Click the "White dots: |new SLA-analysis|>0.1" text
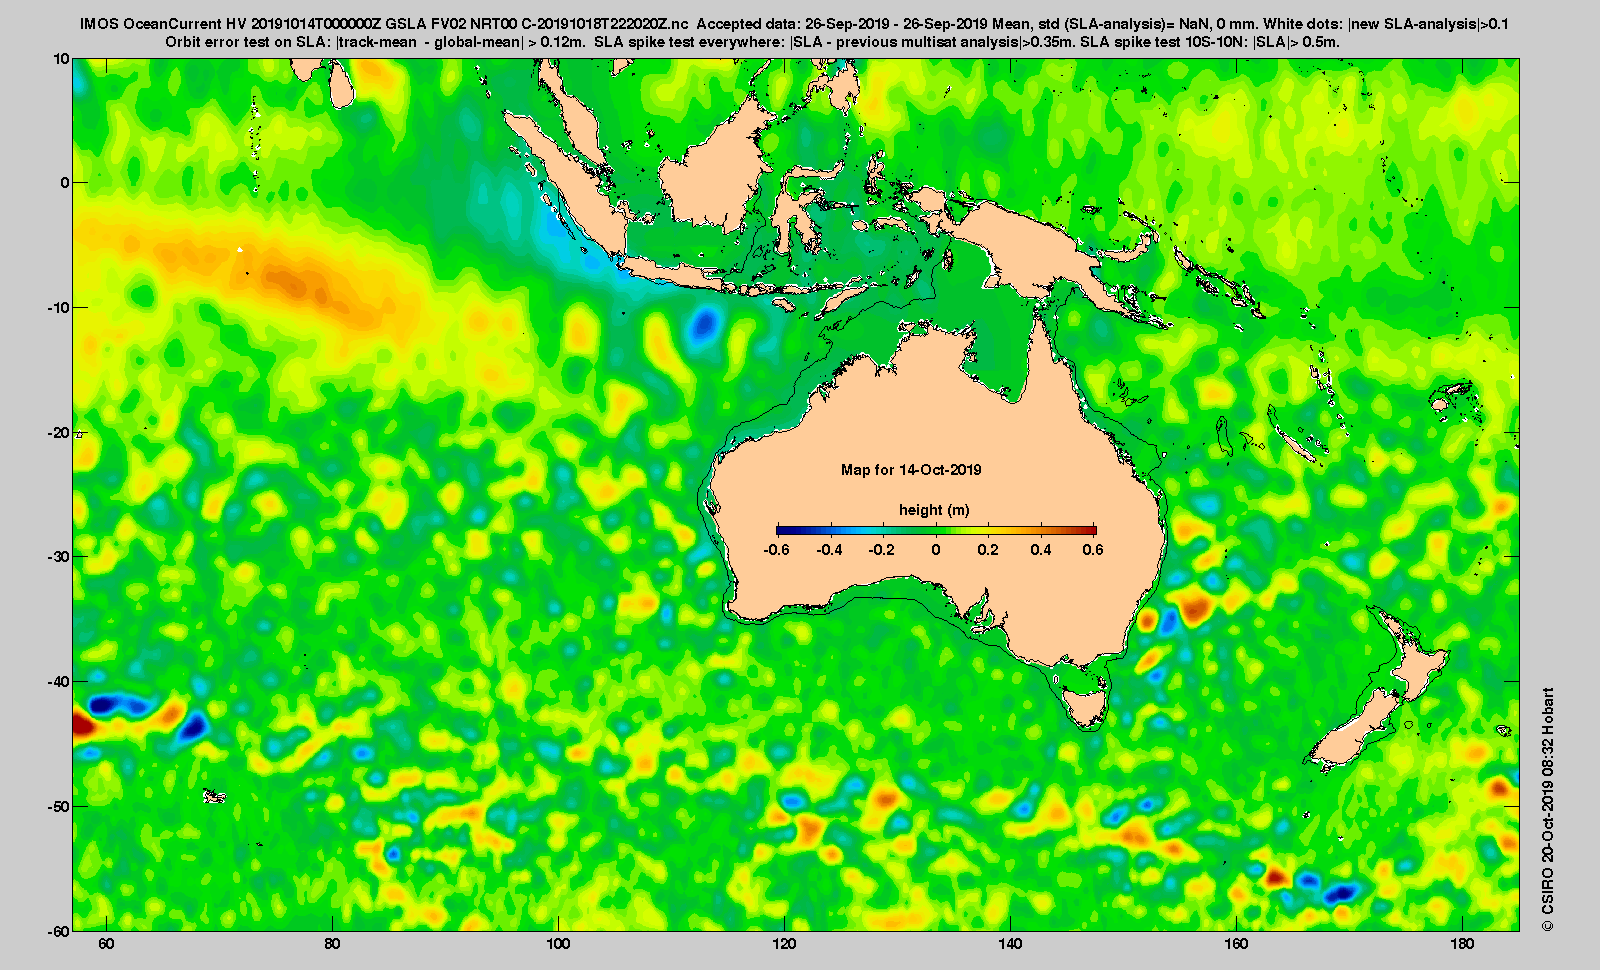The height and width of the screenshot is (970, 1600). tap(1386, 24)
